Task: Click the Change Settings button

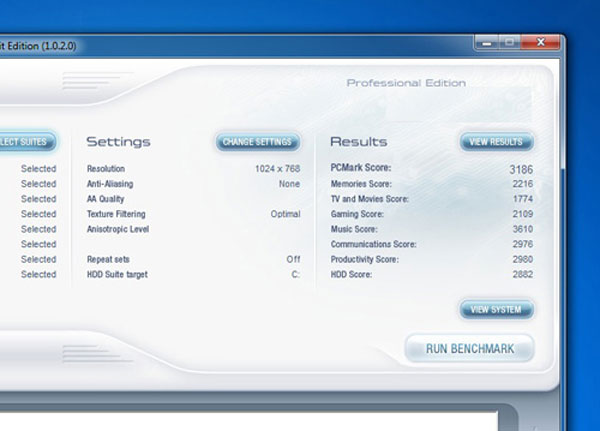Action: [258, 142]
